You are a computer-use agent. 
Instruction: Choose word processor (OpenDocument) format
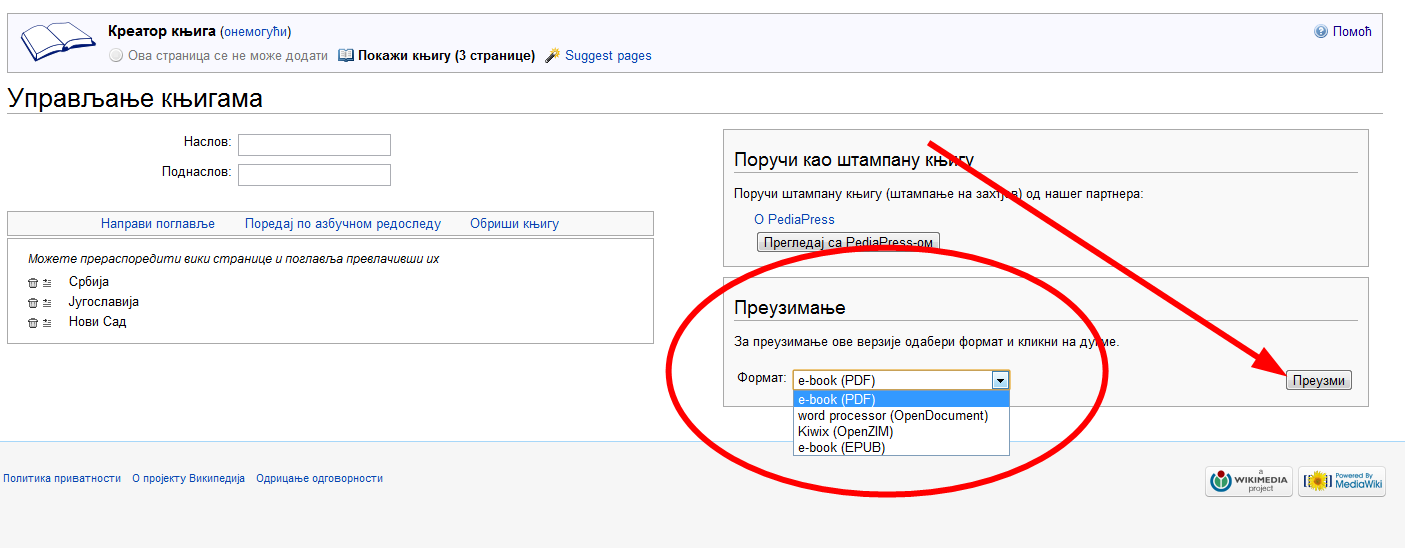coord(892,415)
